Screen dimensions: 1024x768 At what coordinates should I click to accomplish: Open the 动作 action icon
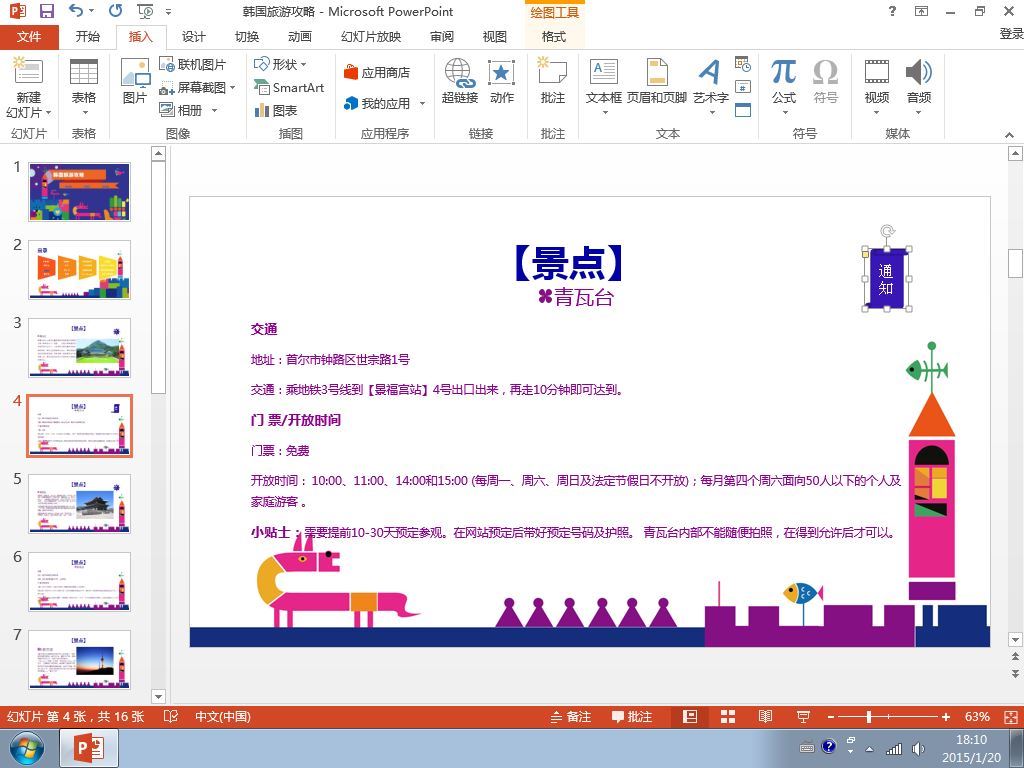pyautogui.click(x=502, y=81)
